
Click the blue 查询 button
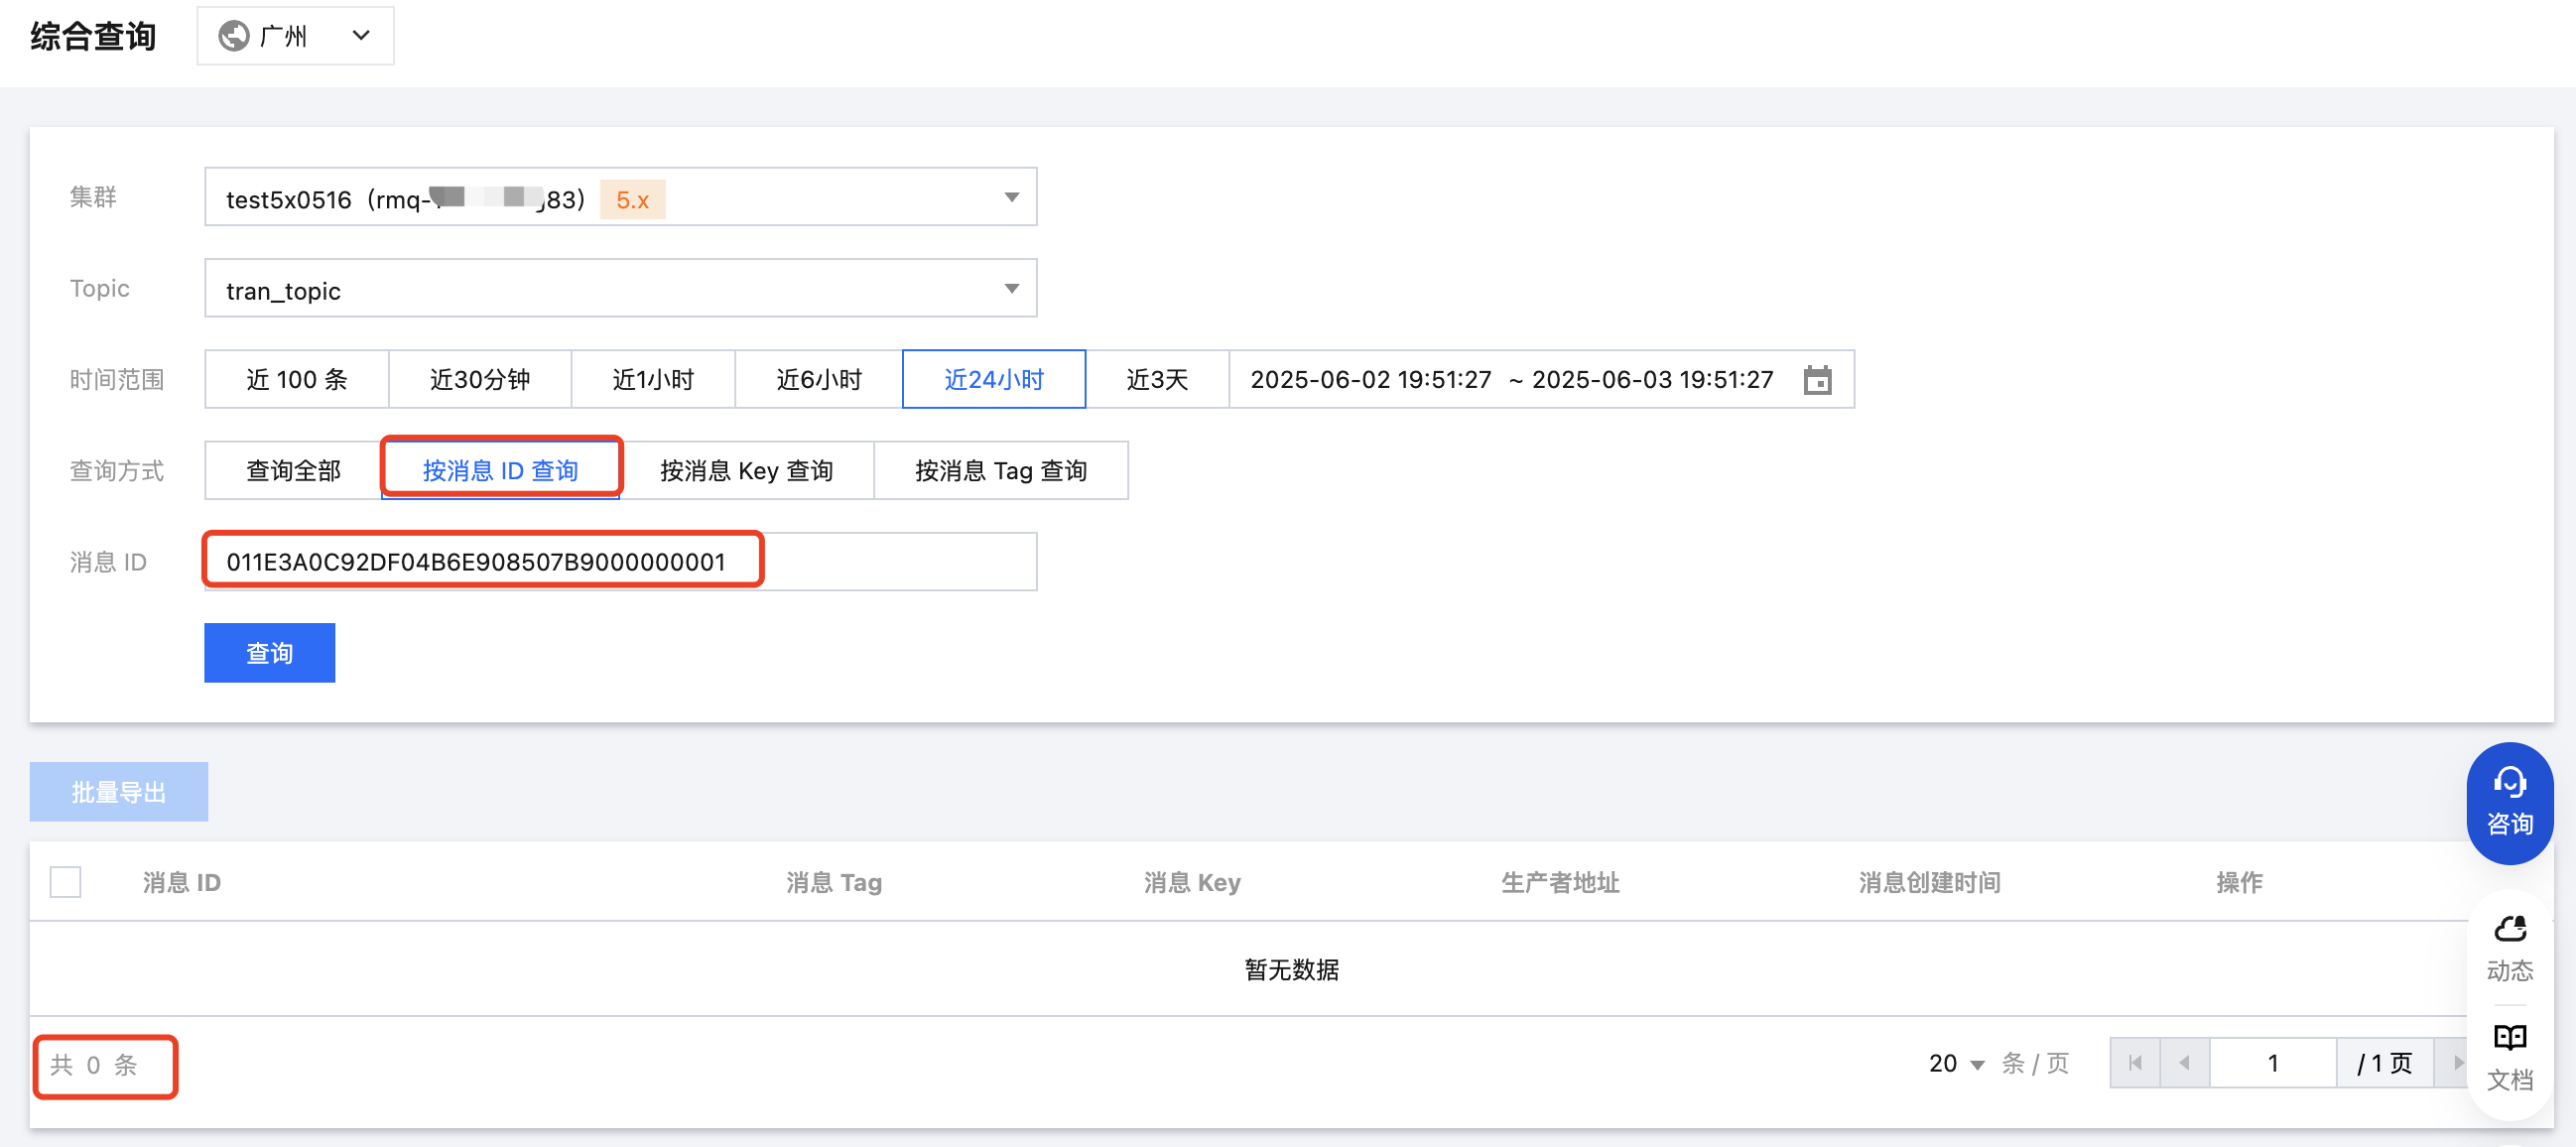coord(269,653)
